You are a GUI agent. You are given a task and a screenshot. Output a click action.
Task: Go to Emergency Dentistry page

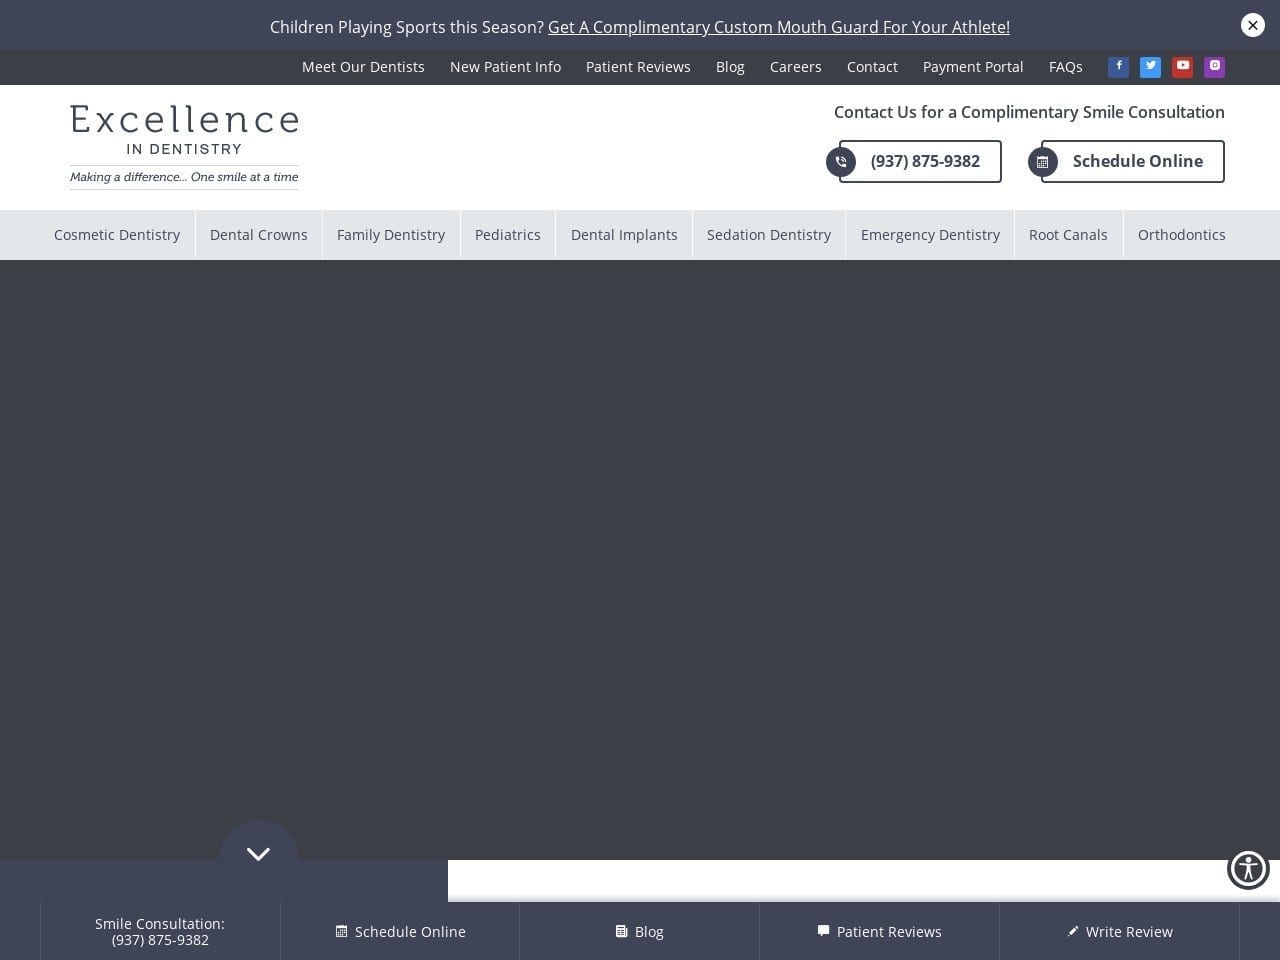(930, 235)
